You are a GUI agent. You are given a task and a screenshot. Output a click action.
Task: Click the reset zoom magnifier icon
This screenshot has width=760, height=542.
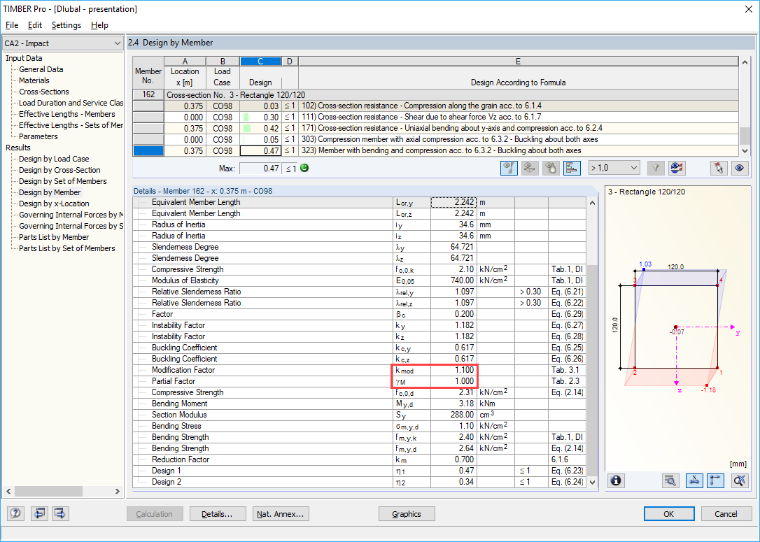739,480
